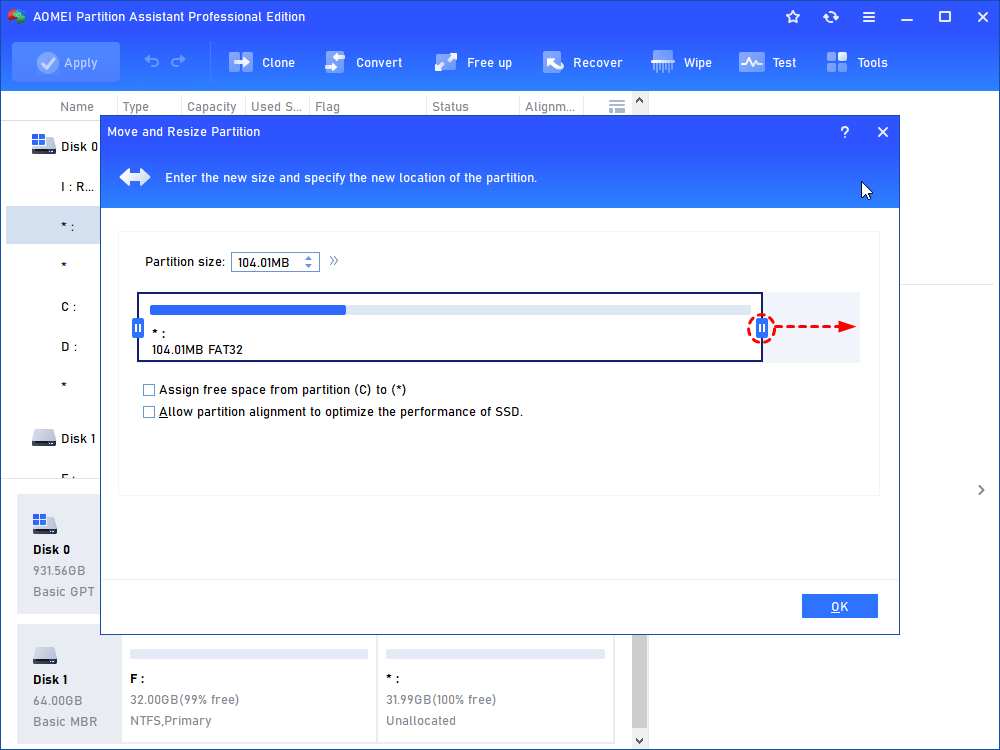The width and height of the screenshot is (1000, 750).
Task: Click the Convert icon
Action: (335, 62)
